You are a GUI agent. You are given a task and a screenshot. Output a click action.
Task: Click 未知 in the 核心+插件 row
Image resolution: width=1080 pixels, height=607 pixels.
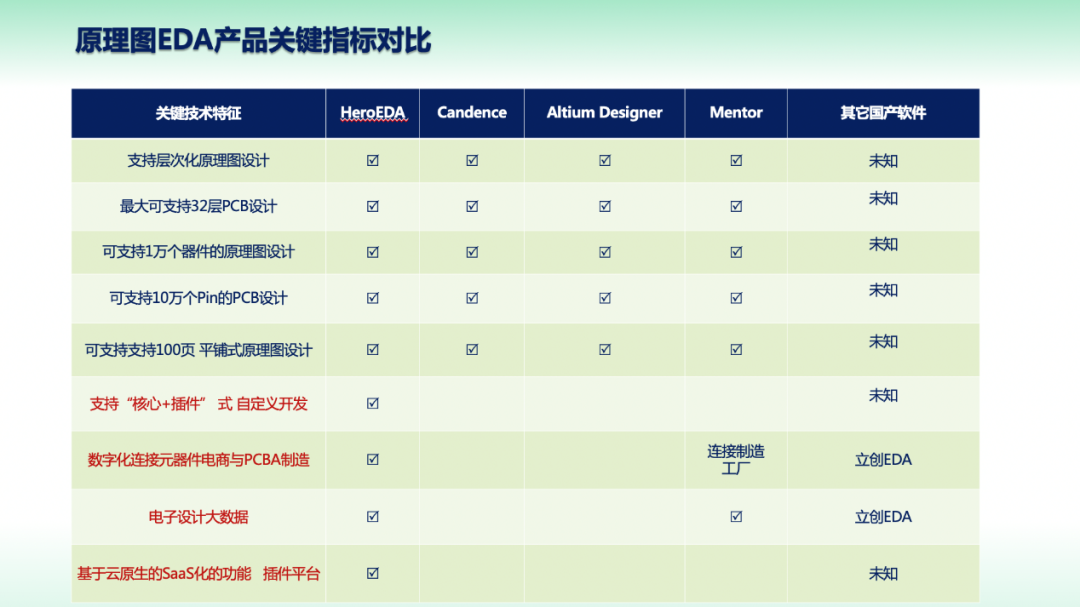click(x=883, y=395)
